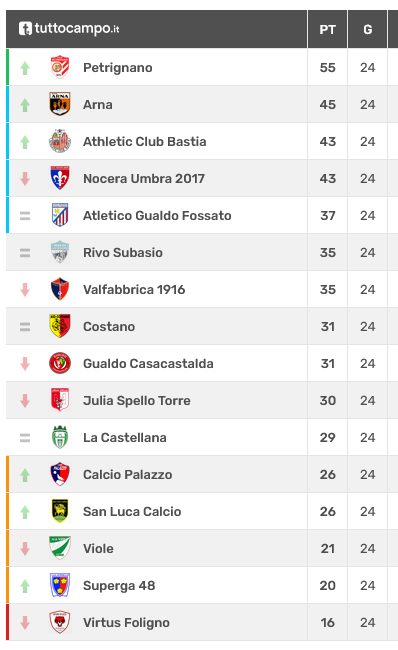Click the green up arrow beside Petrignano
The image size is (398, 650).
point(25,68)
